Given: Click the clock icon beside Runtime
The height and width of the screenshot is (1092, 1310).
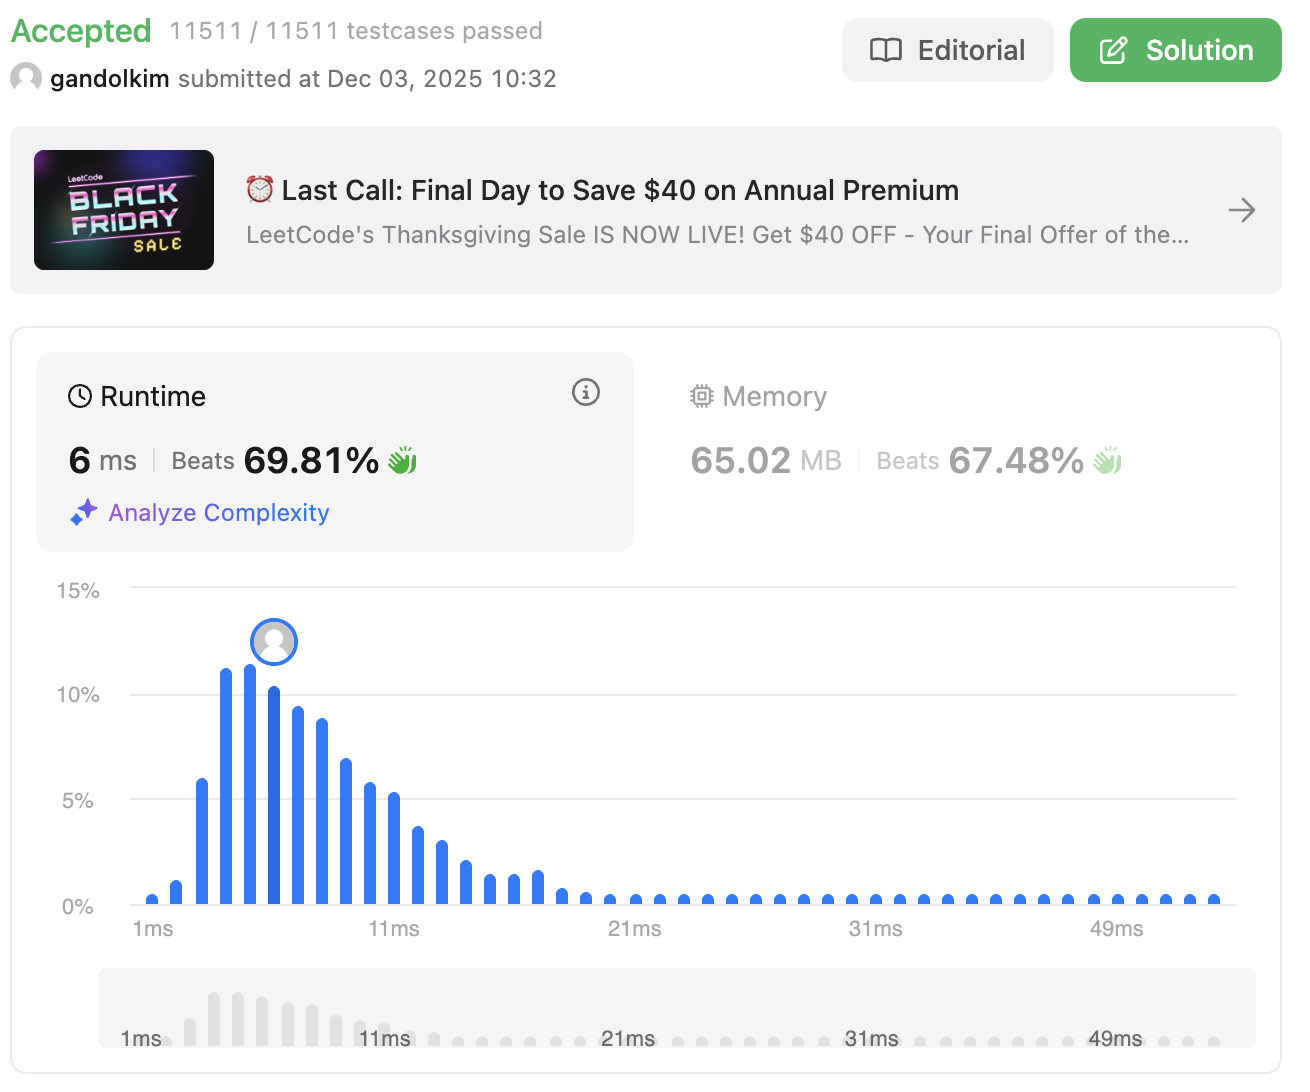Looking at the screenshot, I should click(80, 396).
